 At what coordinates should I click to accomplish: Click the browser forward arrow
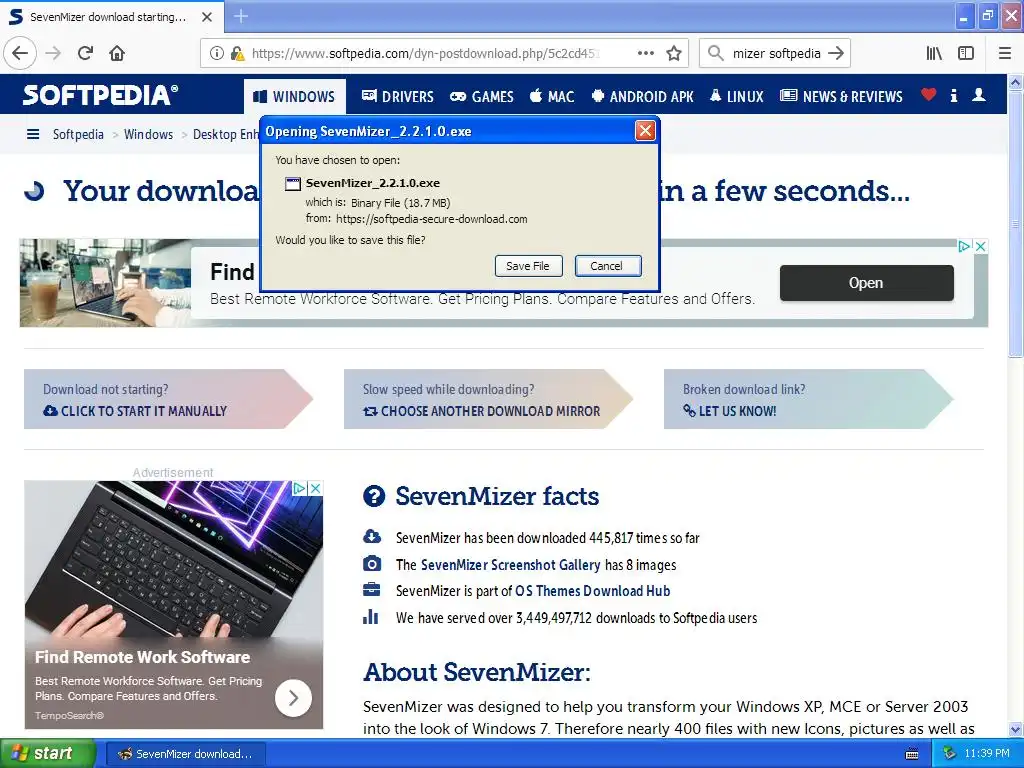click(x=54, y=53)
